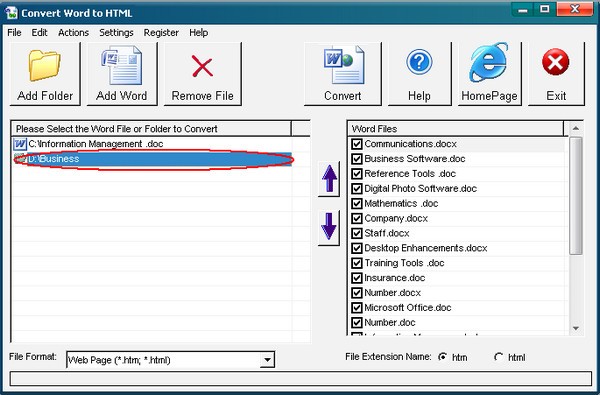Viewport: 600px width, 395px height.
Task: Maximize the Convert Word to HTML window
Action: click(545, 10)
